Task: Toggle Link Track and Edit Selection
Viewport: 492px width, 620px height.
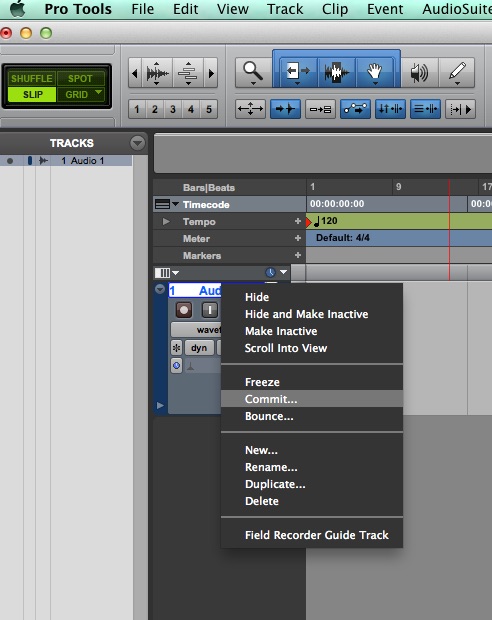Action: (425, 109)
